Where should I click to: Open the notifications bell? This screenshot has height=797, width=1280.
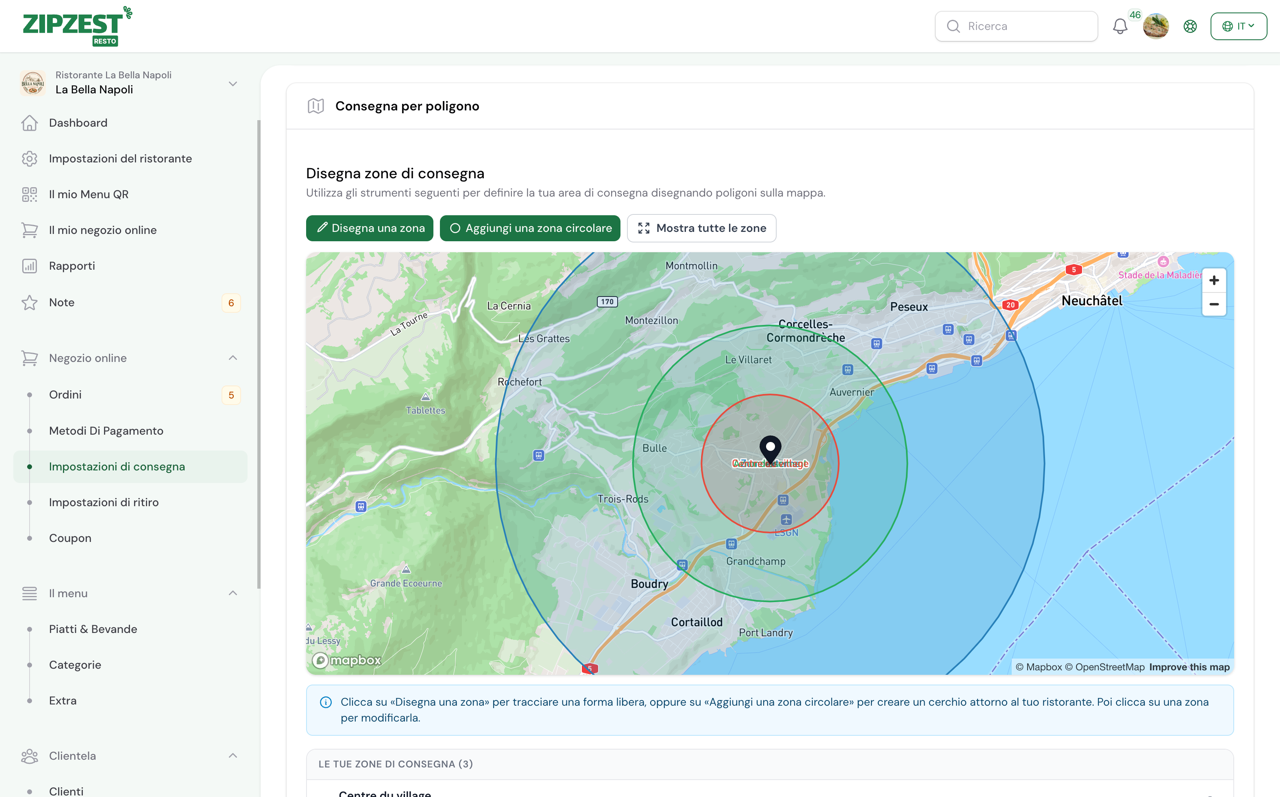[x=1120, y=27]
